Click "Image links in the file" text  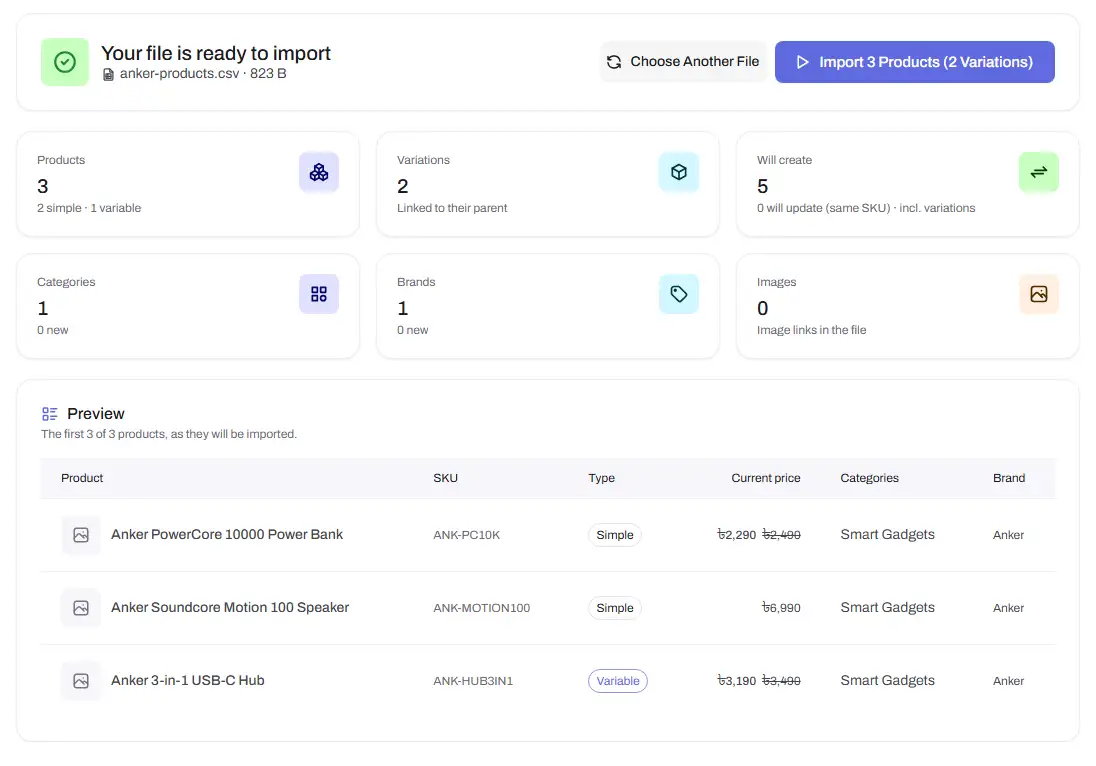pyautogui.click(x=812, y=330)
